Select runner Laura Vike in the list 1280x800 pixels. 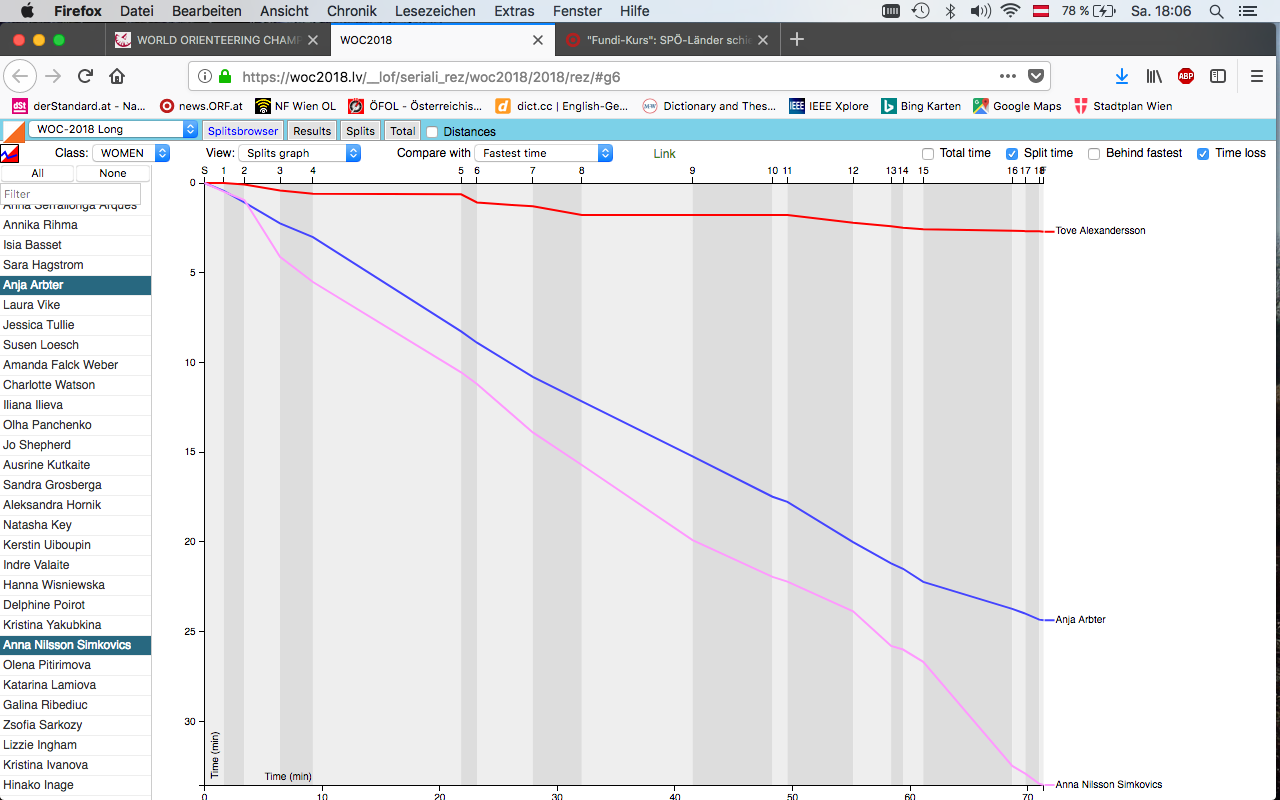click(32, 305)
